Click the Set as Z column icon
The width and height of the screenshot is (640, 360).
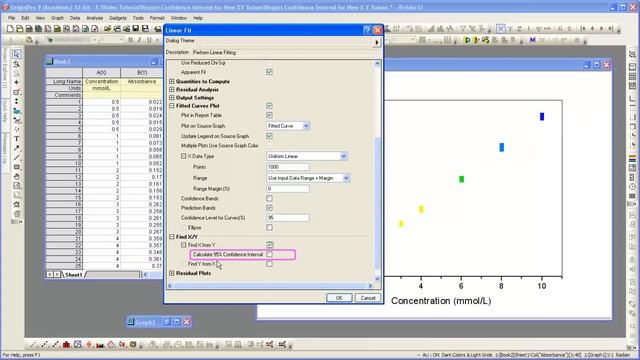[x=519, y=29]
